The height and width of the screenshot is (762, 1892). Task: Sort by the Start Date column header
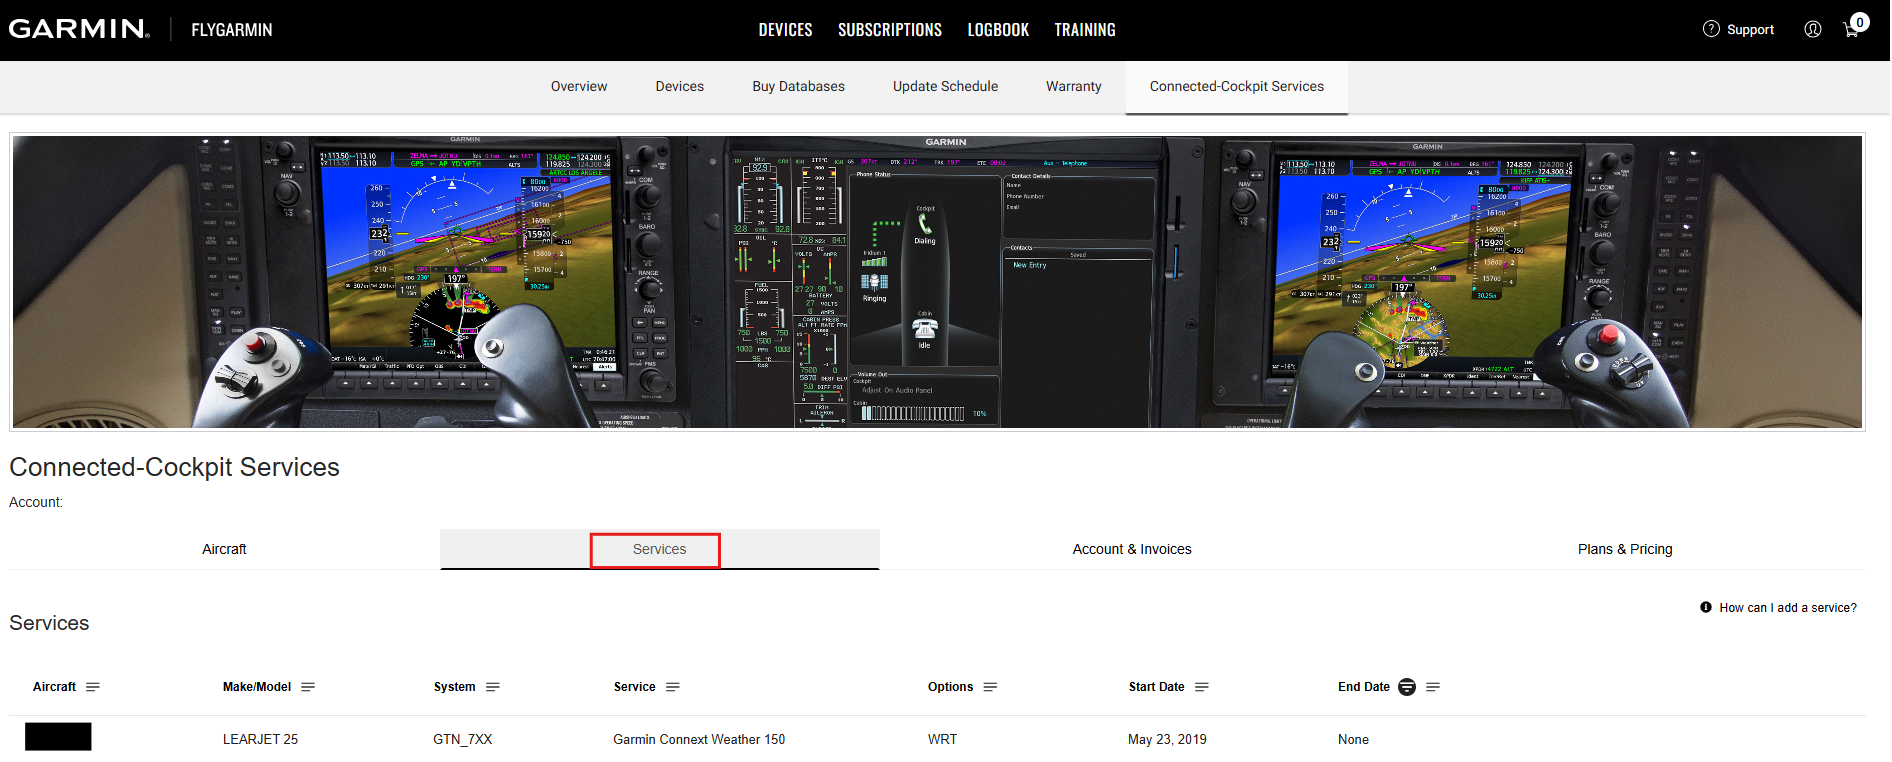click(1157, 687)
